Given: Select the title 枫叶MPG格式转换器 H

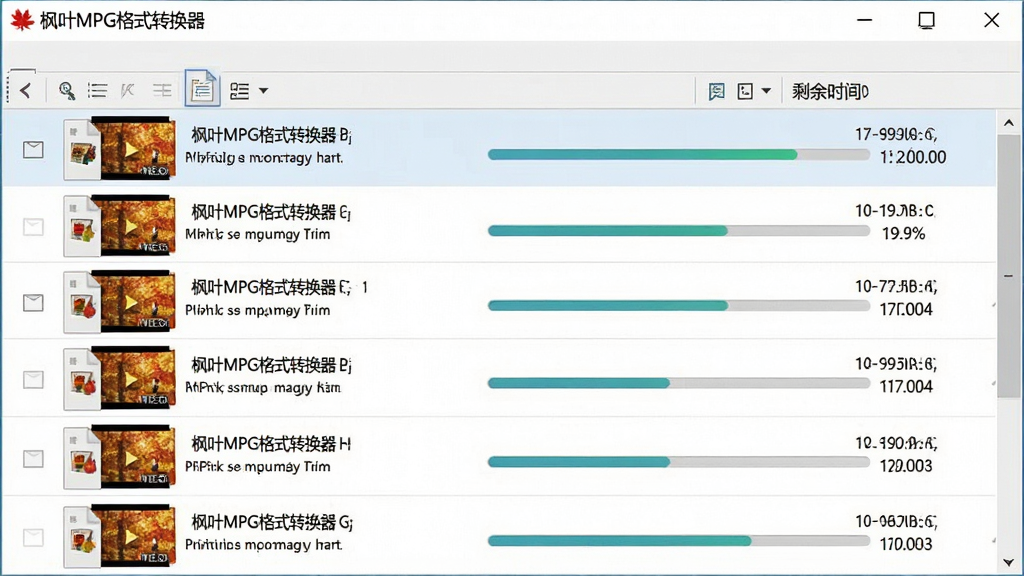Looking at the screenshot, I should (271, 445).
